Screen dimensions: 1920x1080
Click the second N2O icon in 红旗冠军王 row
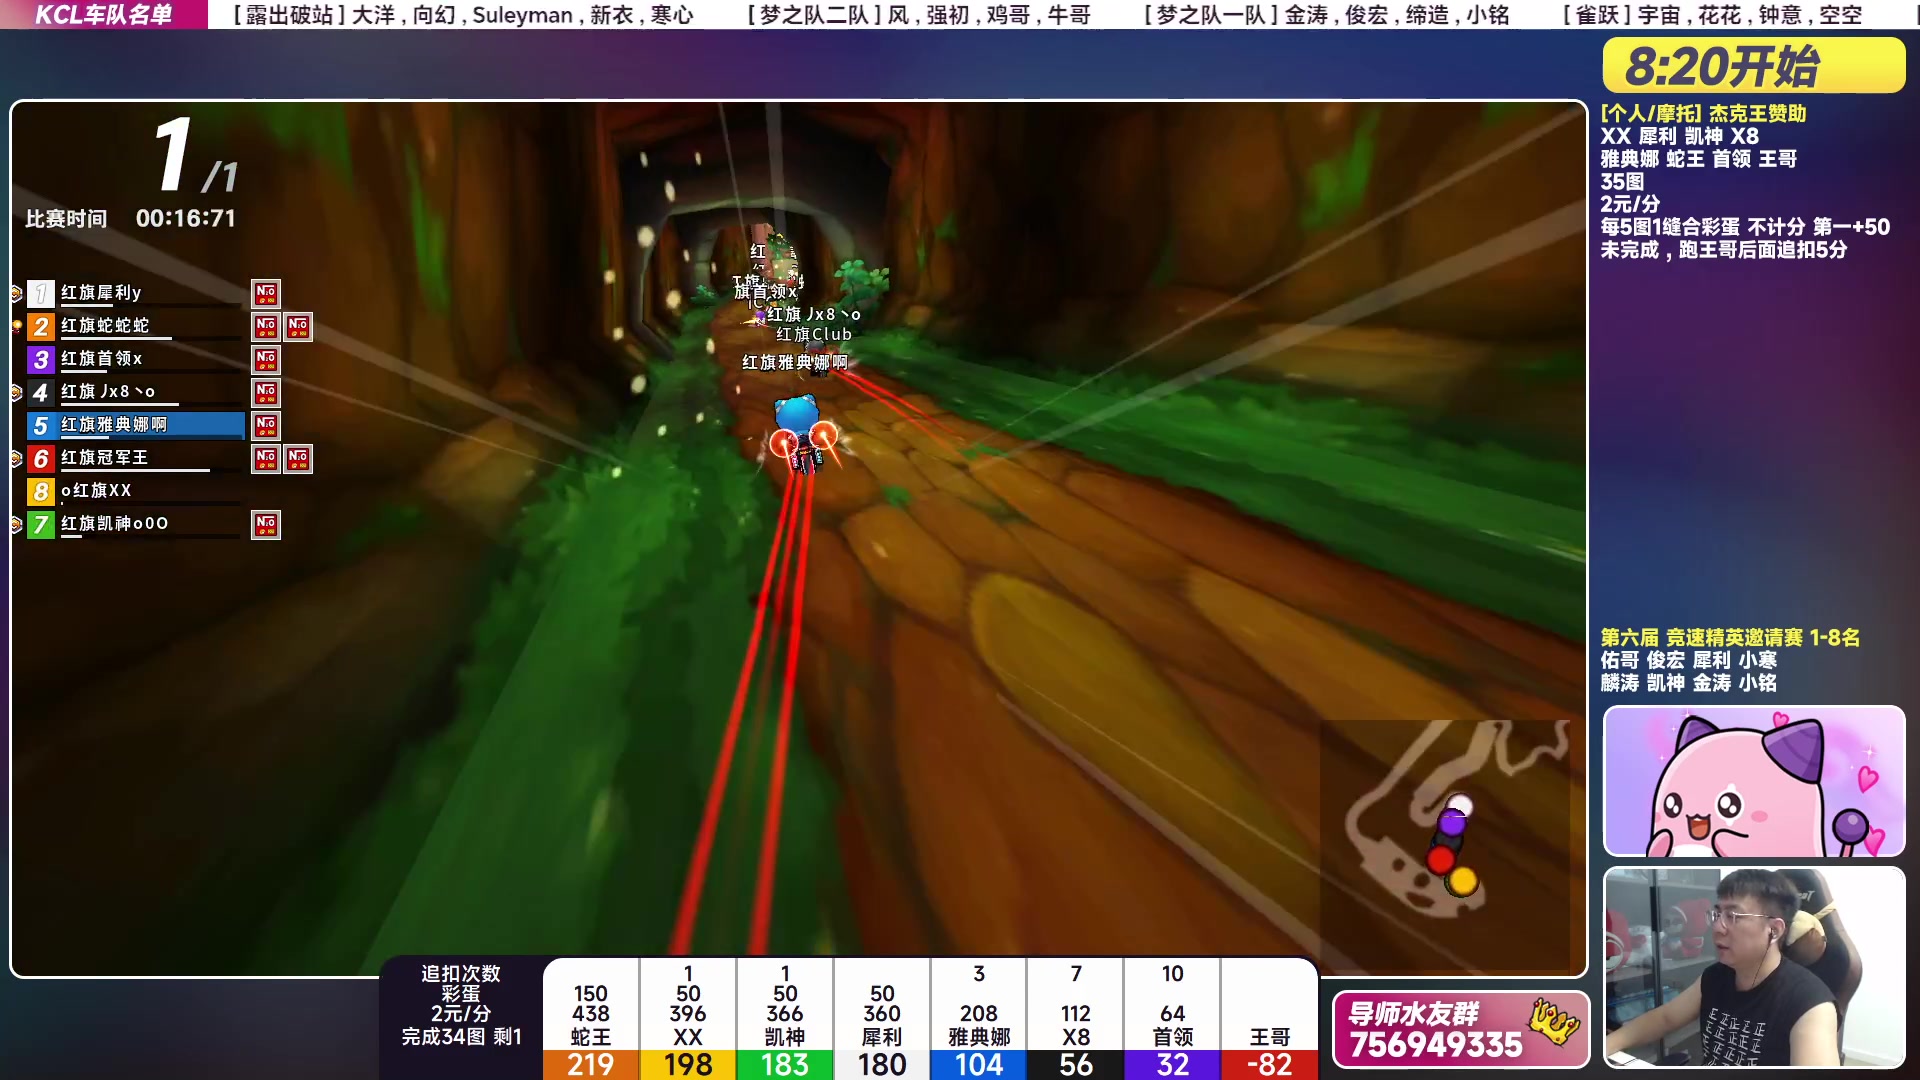coord(298,458)
